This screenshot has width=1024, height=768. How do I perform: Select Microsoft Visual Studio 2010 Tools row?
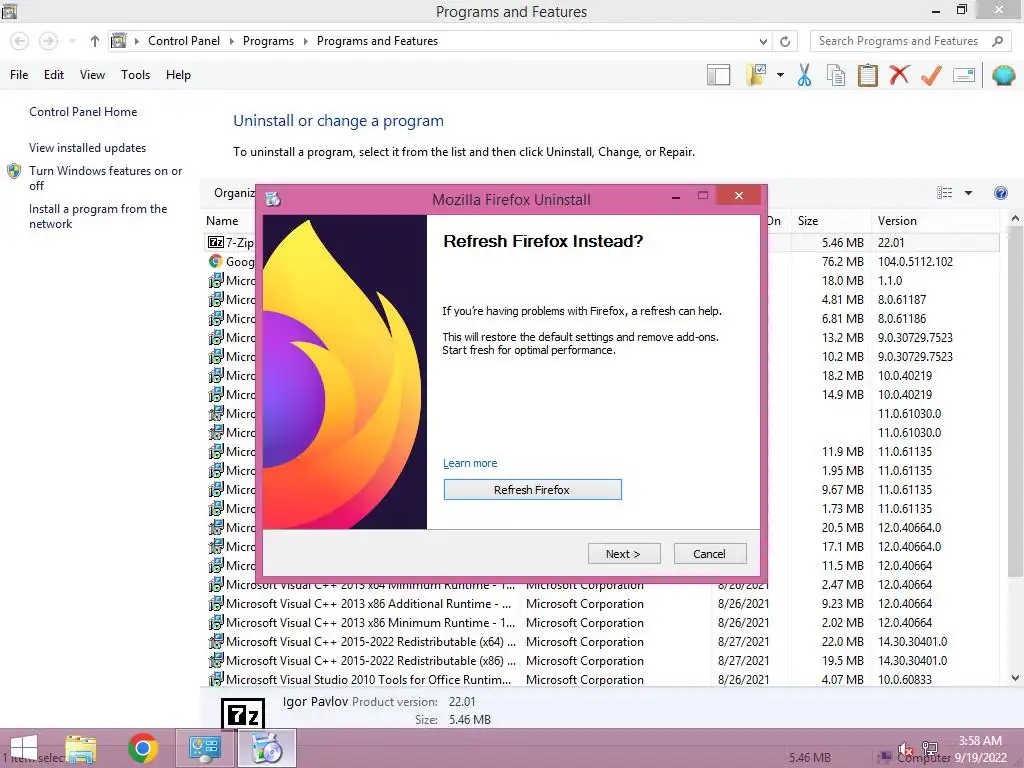pyautogui.click(x=601, y=680)
